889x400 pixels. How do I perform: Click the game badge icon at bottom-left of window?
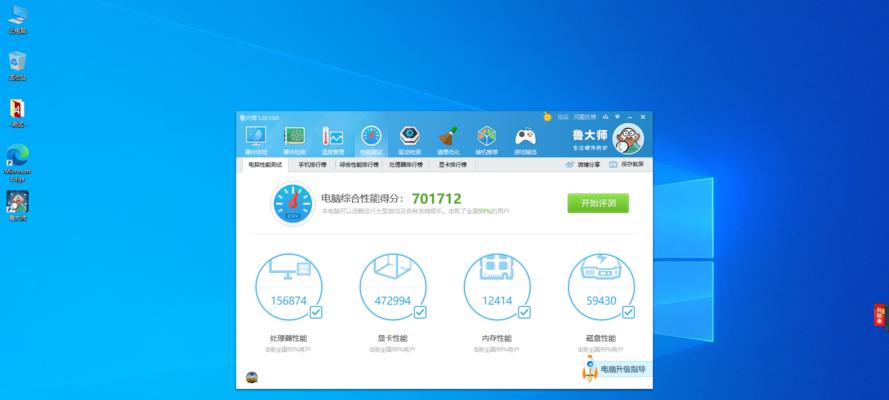click(252, 377)
